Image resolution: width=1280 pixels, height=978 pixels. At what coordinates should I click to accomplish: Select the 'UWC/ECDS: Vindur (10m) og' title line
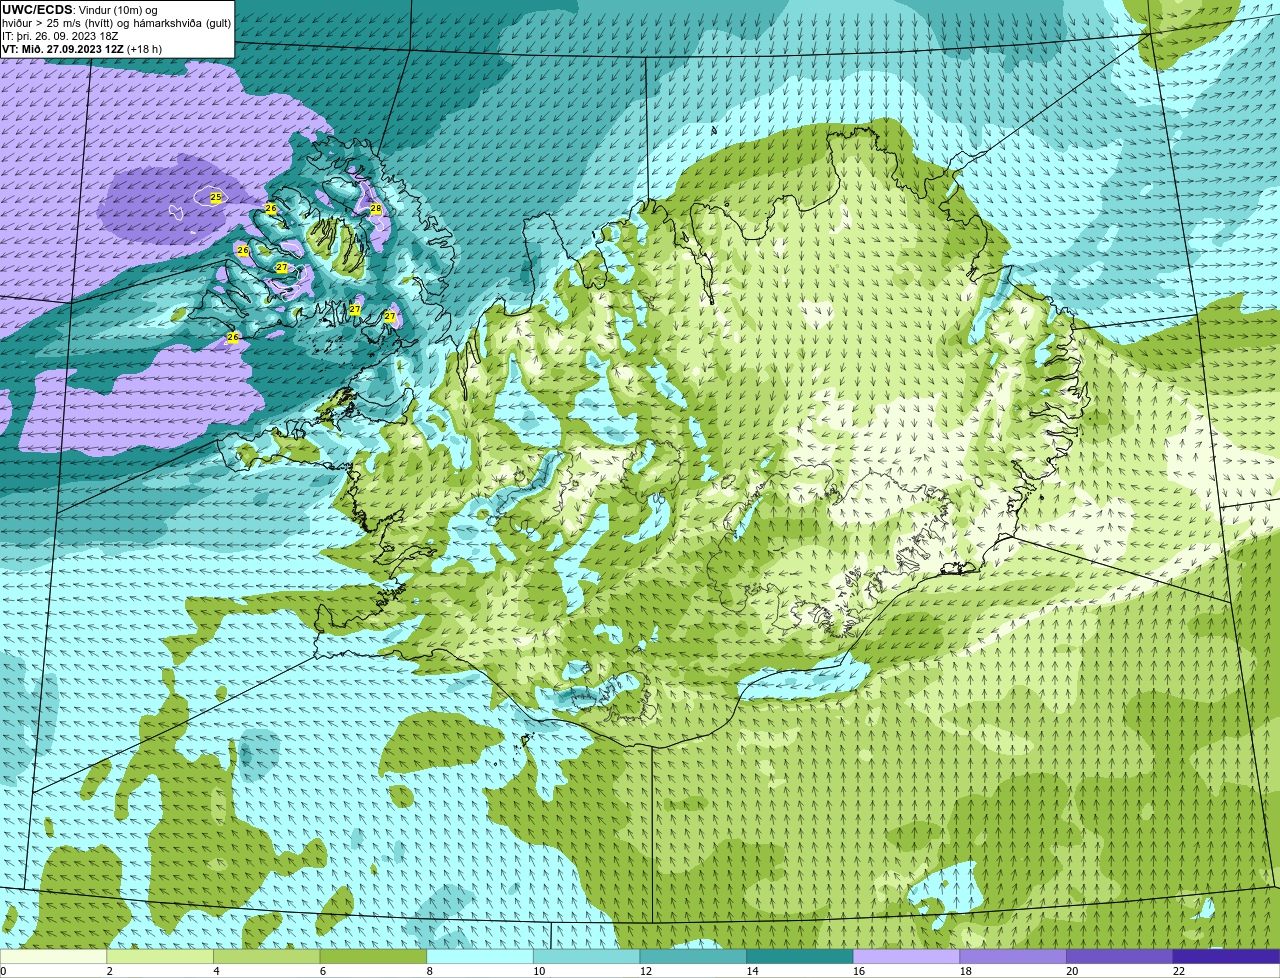pyautogui.click(x=80, y=10)
